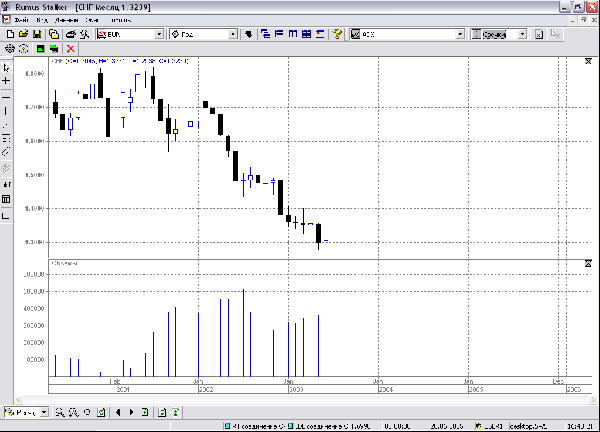
Task: Create a new chart document
Action: tap(10, 34)
